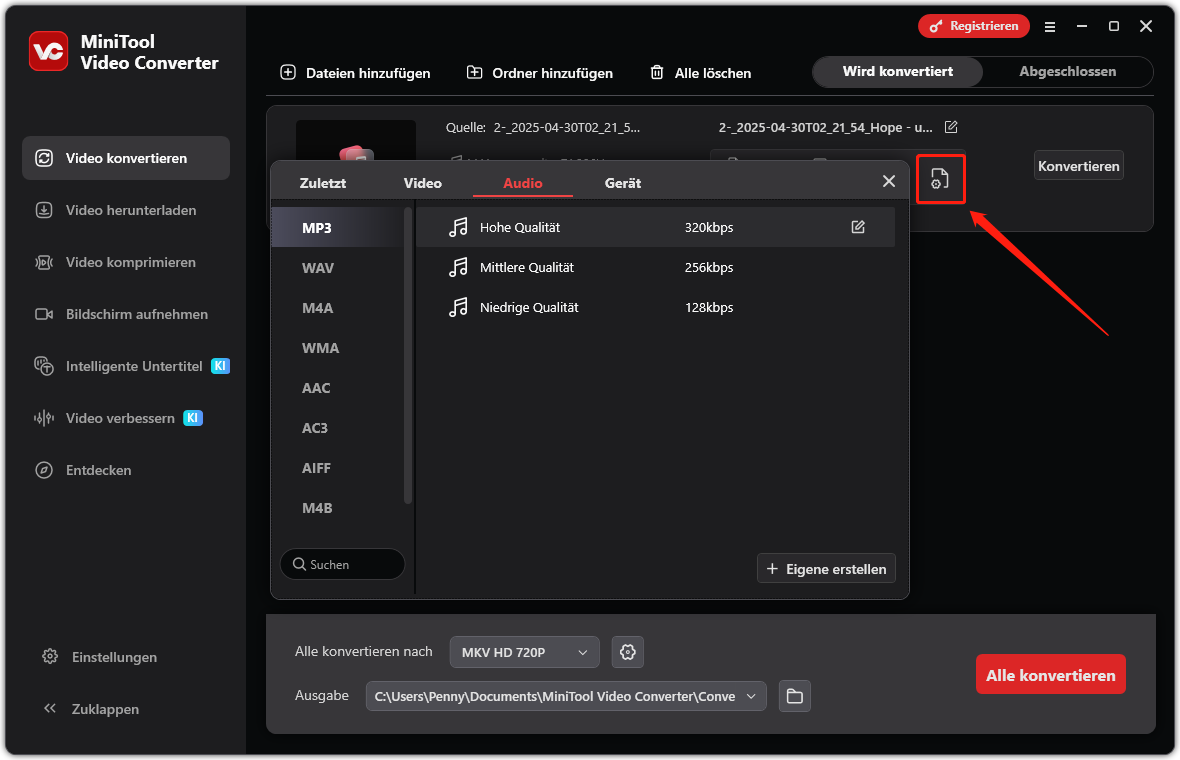Screen dimensions: 1180x760
Task: Click the Video komprimieren icon in sidebar
Action: tap(44, 262)
